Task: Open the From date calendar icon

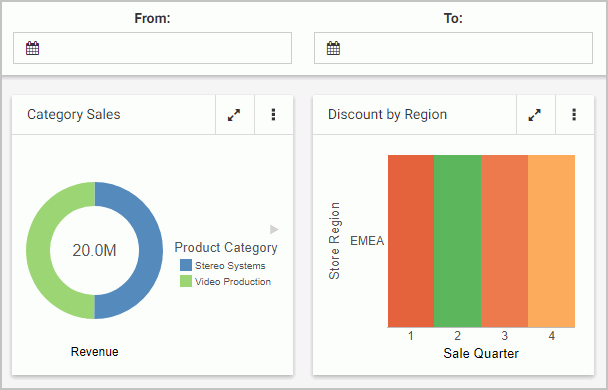Action: pyautogui.click(x=33, y=48)
